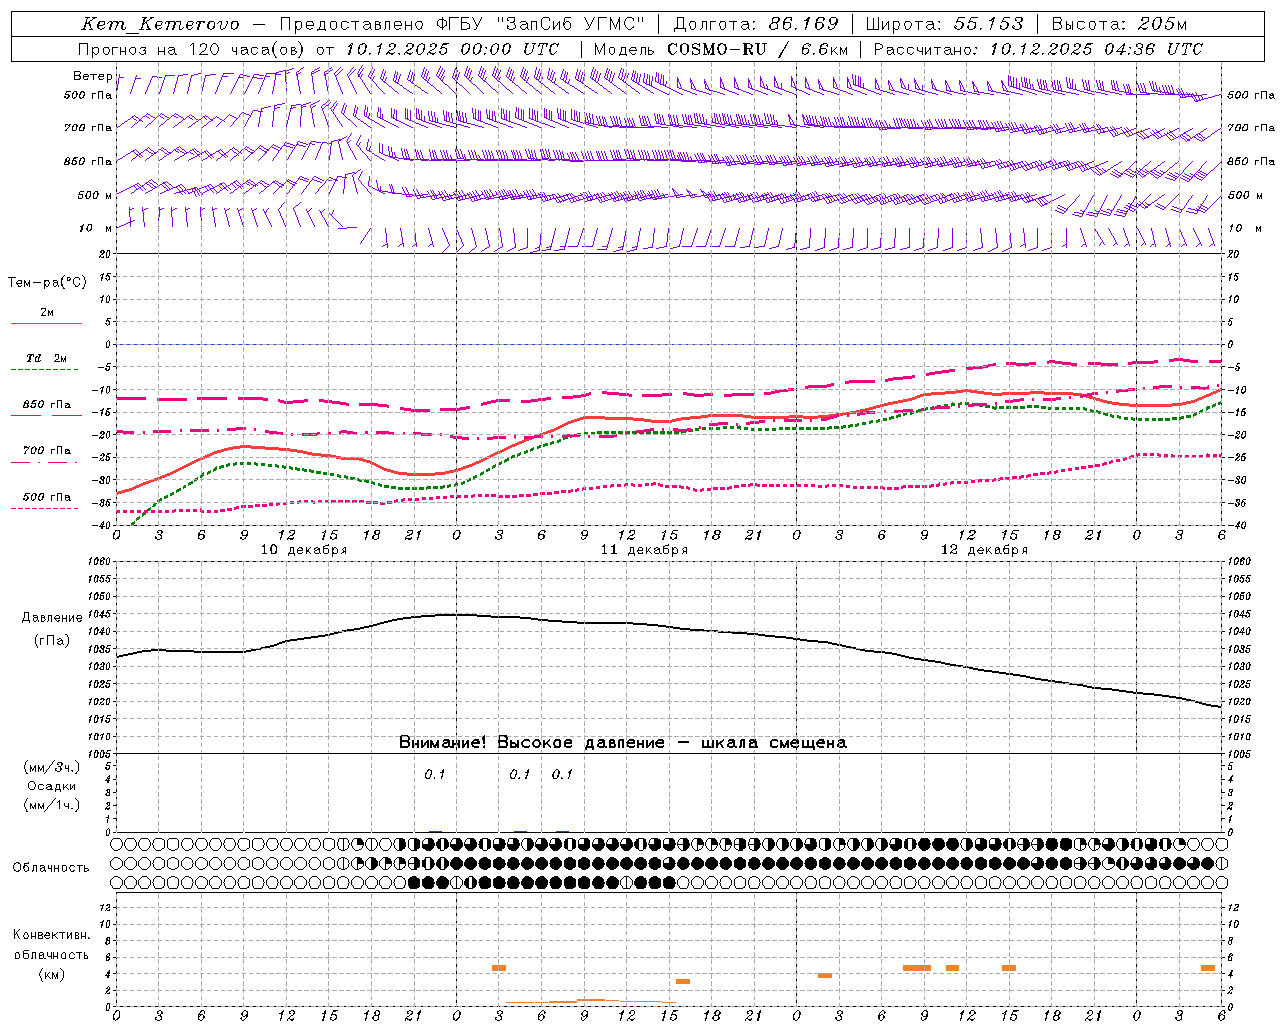The width and height of the screenshot is (1280, 1024).
Task: Select the elevation text Высота: 205м
Action: pos(1120,24)
